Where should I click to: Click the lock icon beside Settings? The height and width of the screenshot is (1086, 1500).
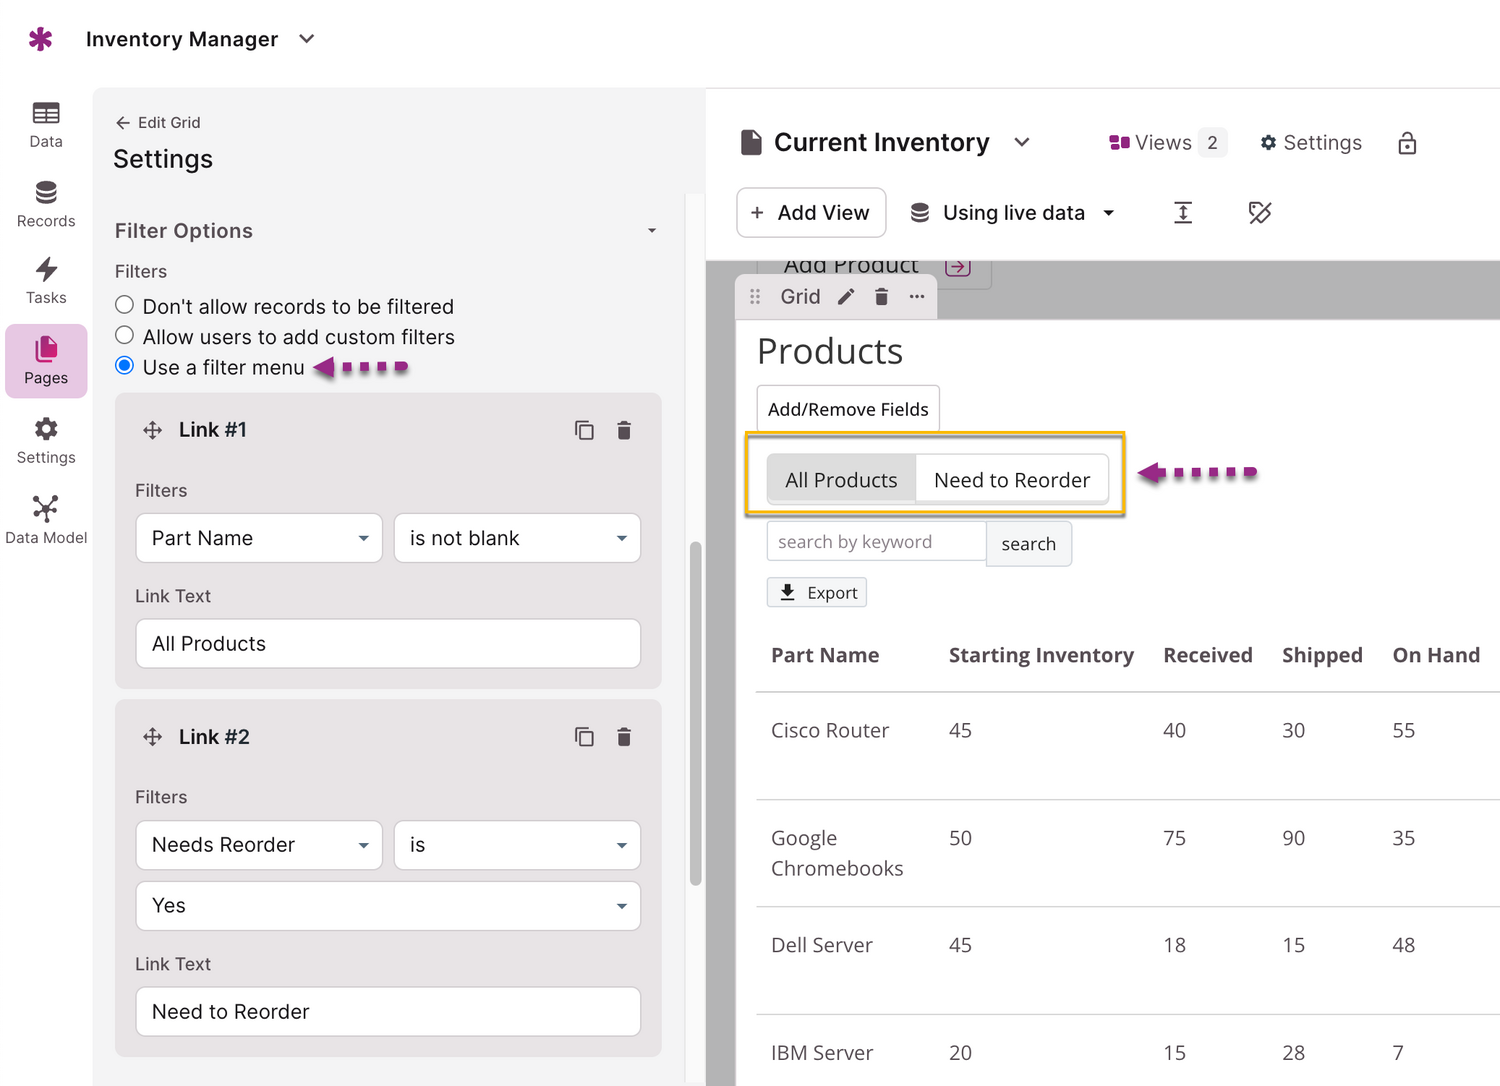point(1407,143)
